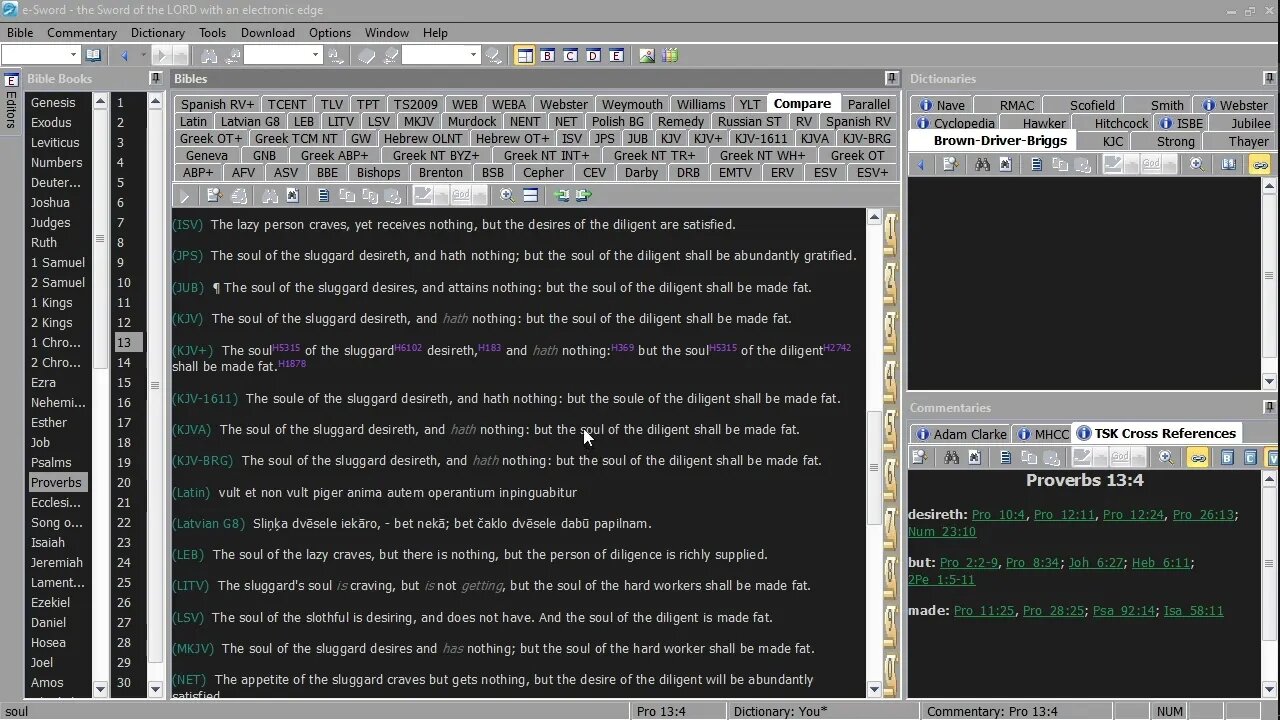Viewport: 1280px width, 720px height.
Task: Follow the Num 23:10 cross reference link
Action: click(942, 532)
